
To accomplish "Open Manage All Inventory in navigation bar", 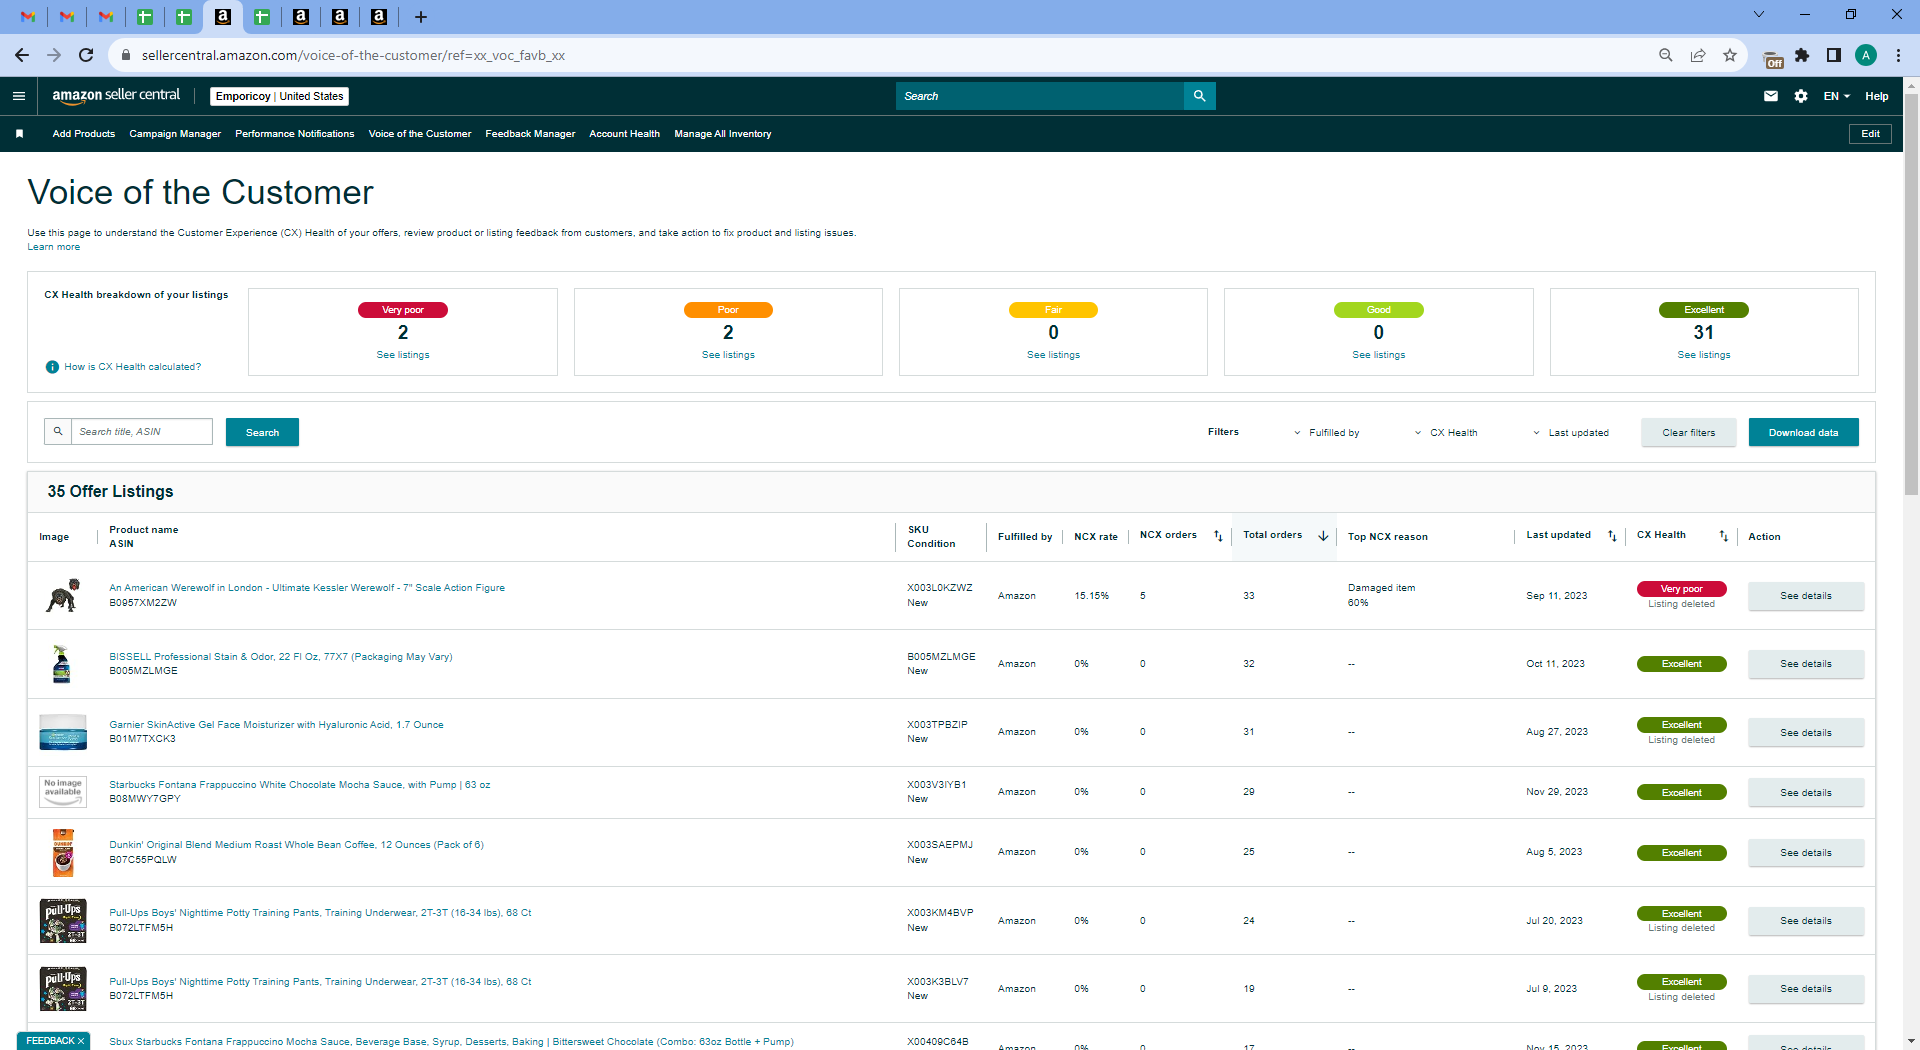I will [x=723, y=134].
